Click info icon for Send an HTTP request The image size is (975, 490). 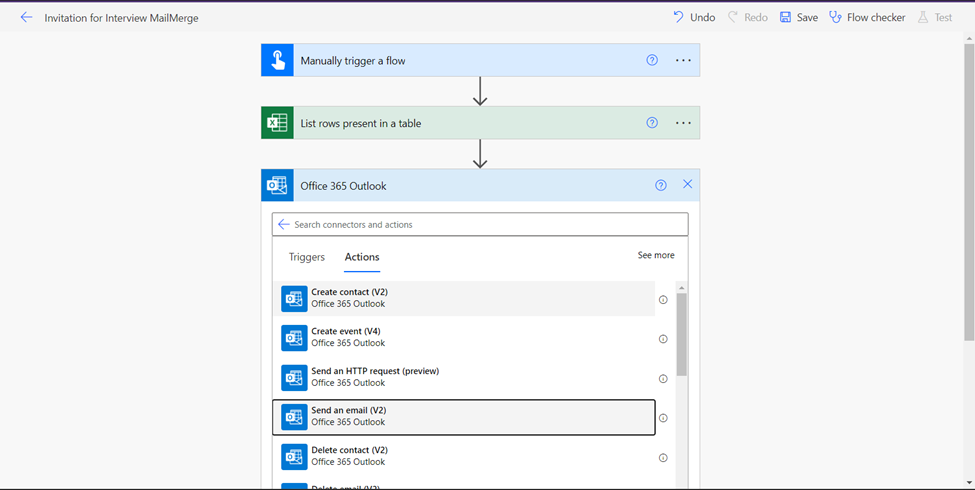[663, 379]
